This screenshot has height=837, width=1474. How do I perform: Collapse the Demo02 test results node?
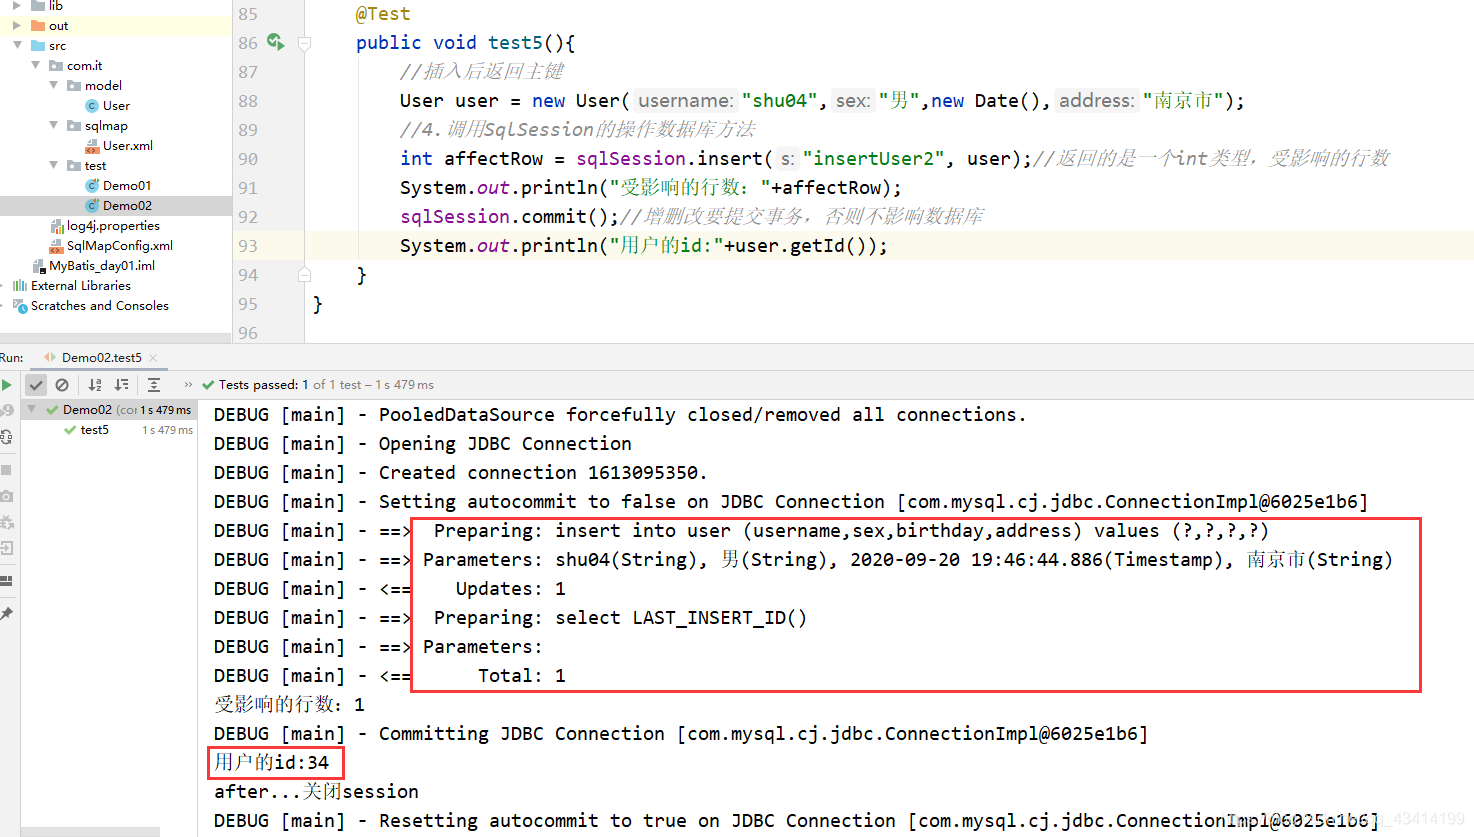pyautogui.click(x=32, y=410)
